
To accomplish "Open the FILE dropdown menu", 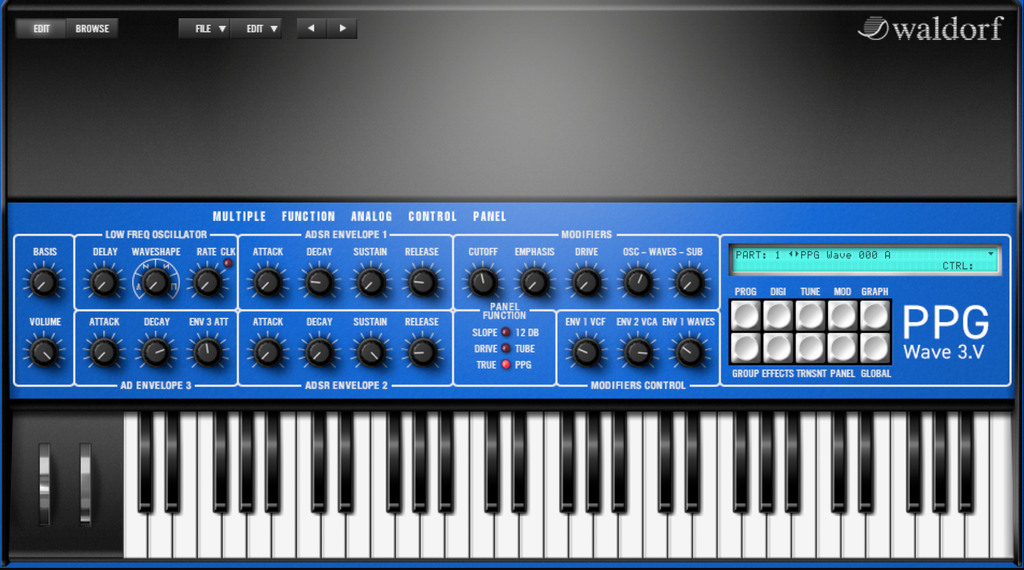I will (204, 29).
